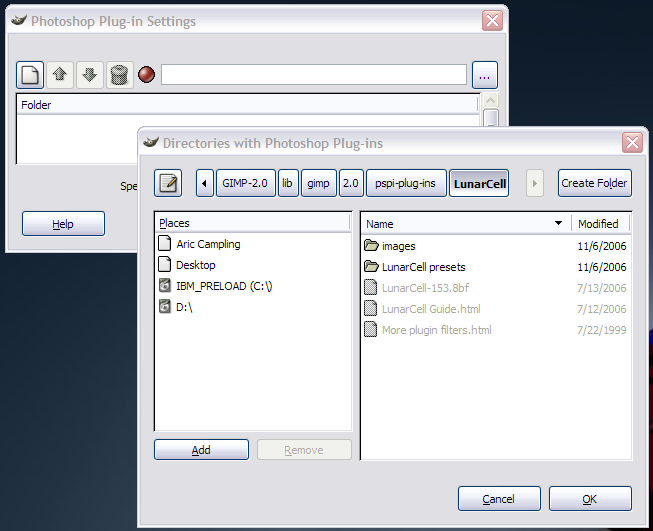Click the red status ball icon
Screen dimensions: 653x531
pos(147,75)
